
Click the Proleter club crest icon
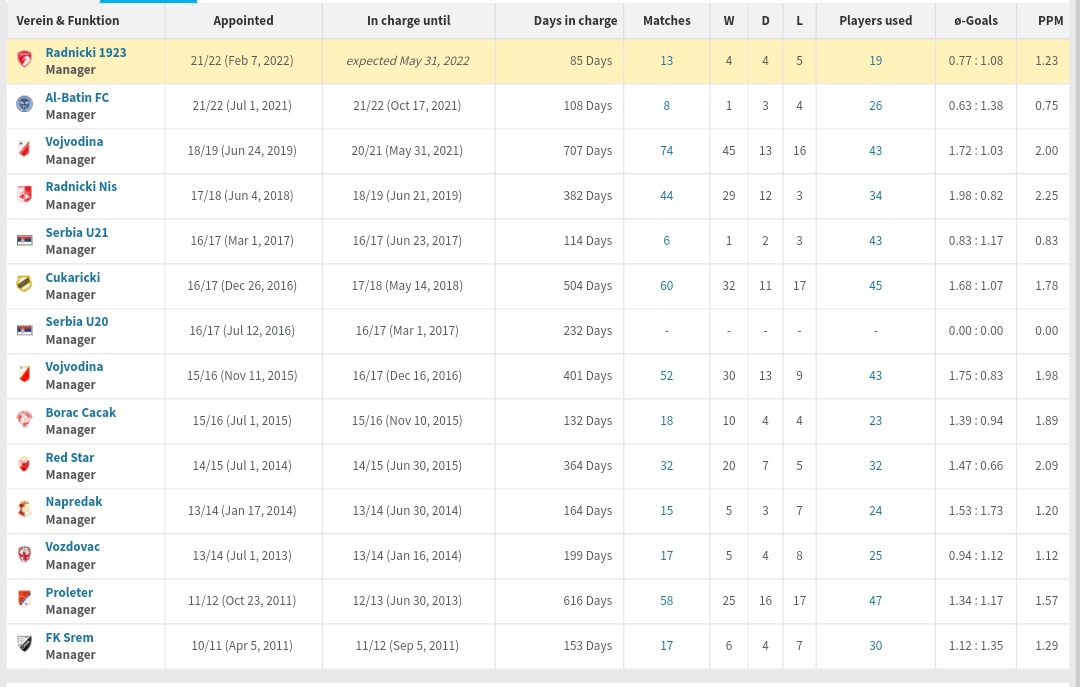tap(24, 599)
